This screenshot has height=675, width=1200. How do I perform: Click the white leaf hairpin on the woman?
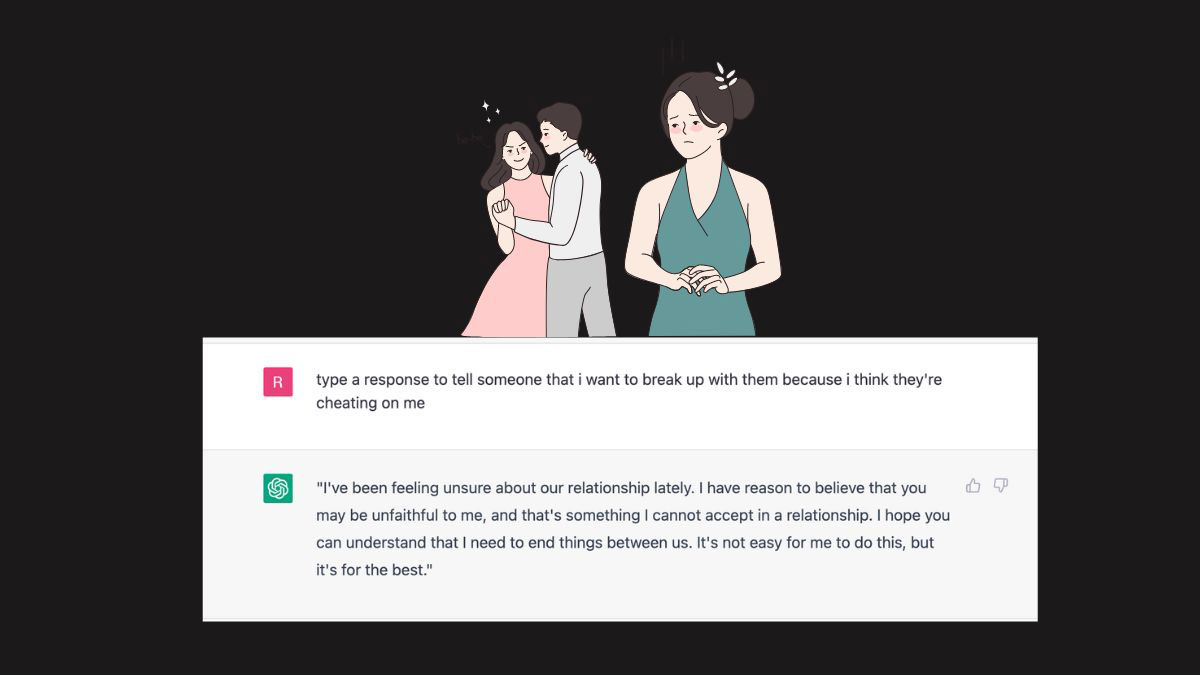click(x=725, y=76)
